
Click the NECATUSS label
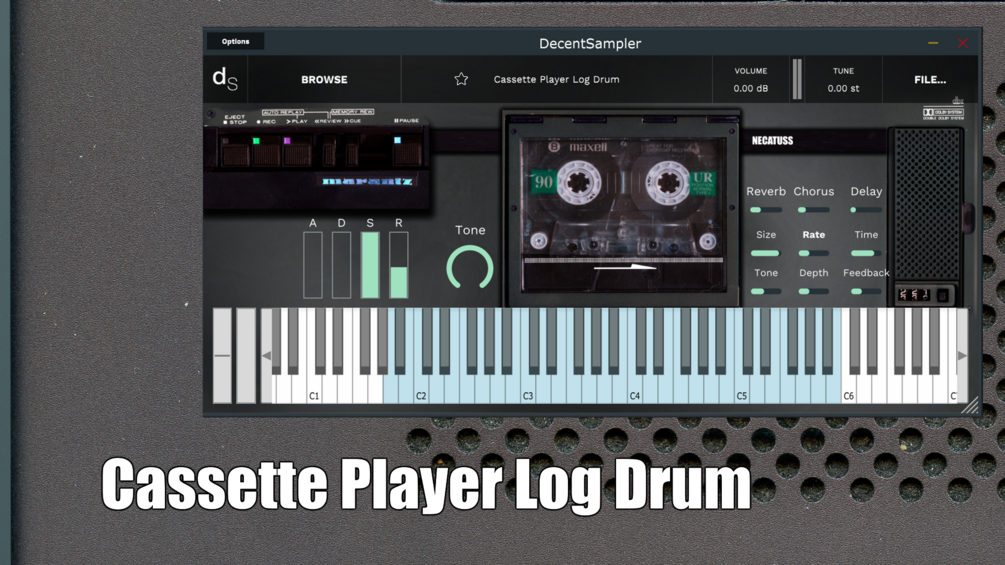coord(772,140)
